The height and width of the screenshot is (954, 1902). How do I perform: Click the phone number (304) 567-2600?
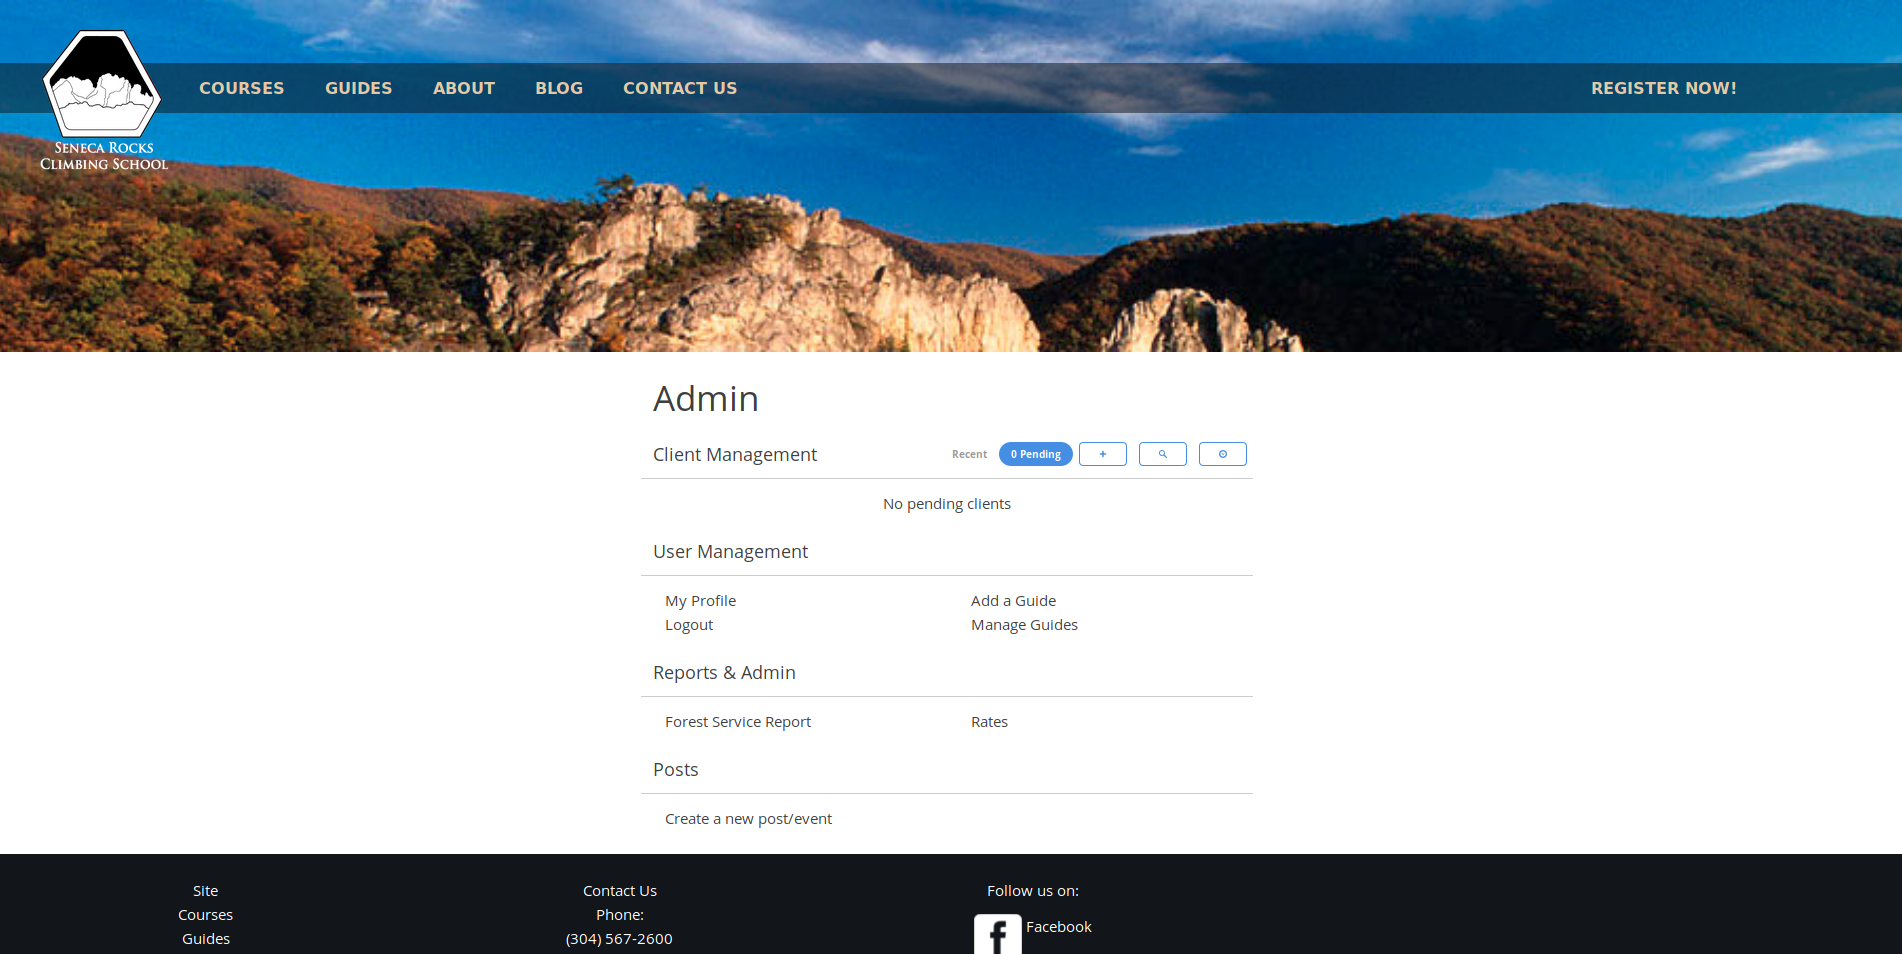(x=619, y=939)
